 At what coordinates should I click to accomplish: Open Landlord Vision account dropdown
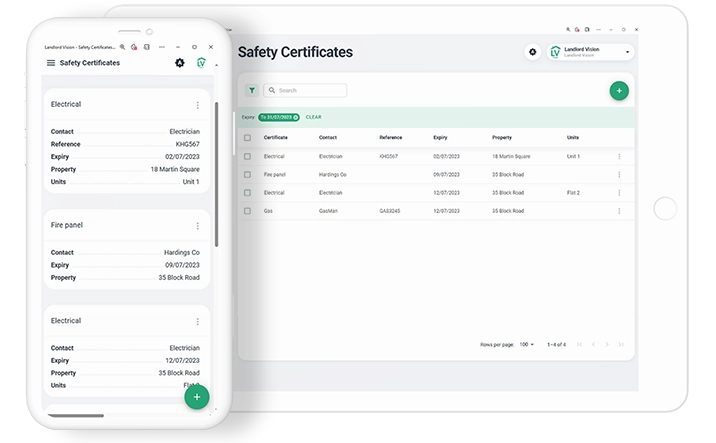(x=590, y=52)
